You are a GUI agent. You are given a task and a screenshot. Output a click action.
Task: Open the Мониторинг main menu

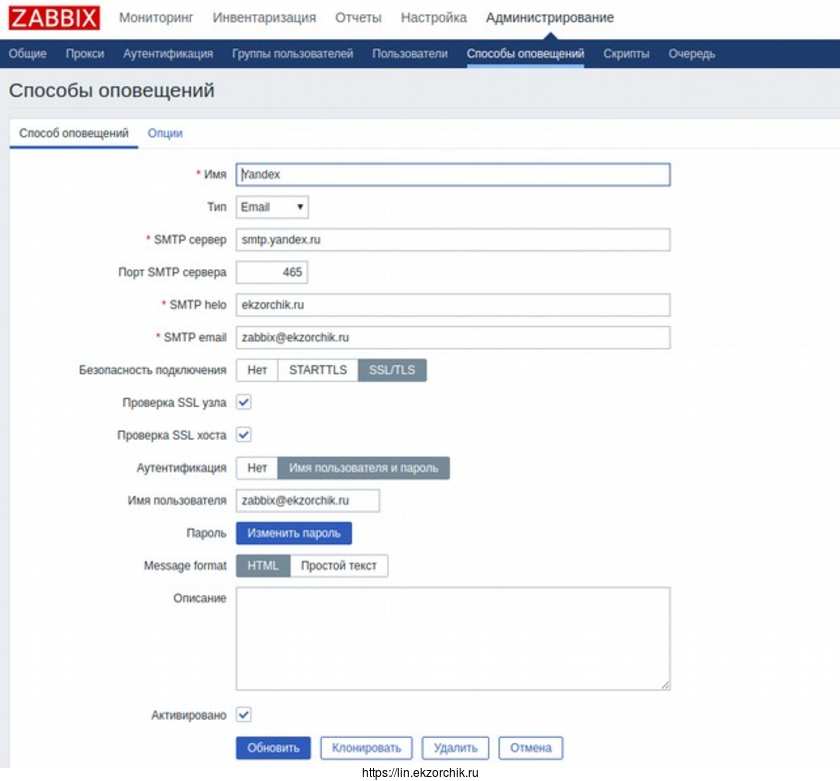click(156, 18)
